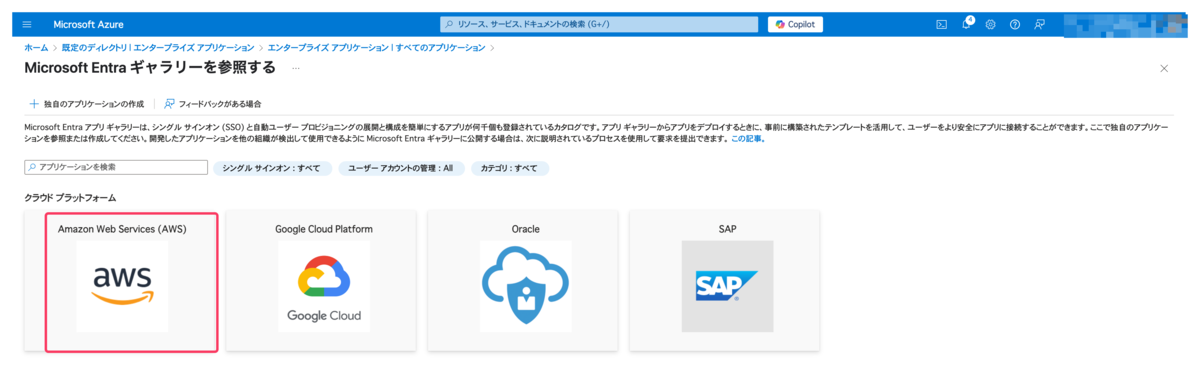Select the Amazon Web Services (AWS) tile
Viewport: 1200px width, 378px height.
122,280
